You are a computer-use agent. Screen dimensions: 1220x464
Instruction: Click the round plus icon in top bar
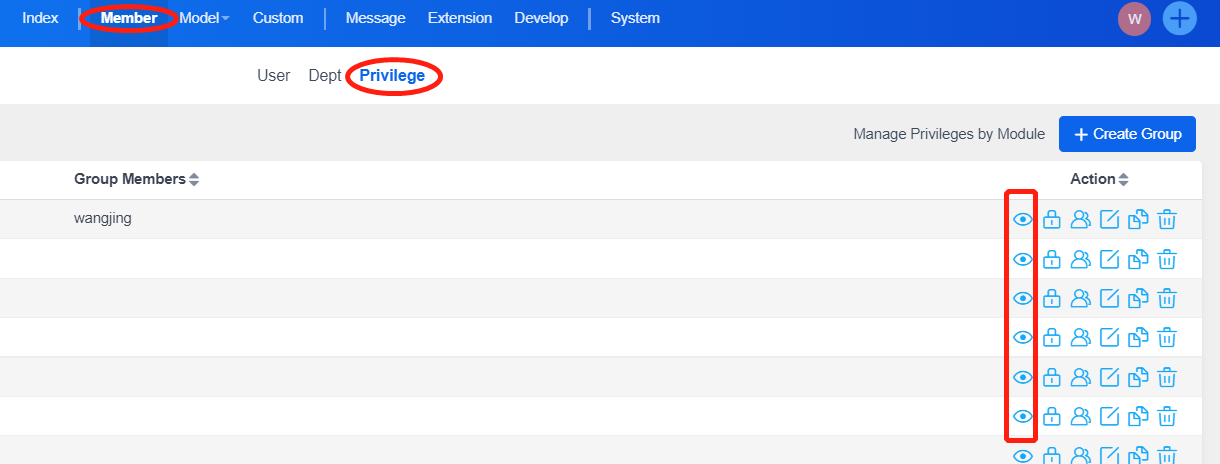click(x=1180, y=19)
